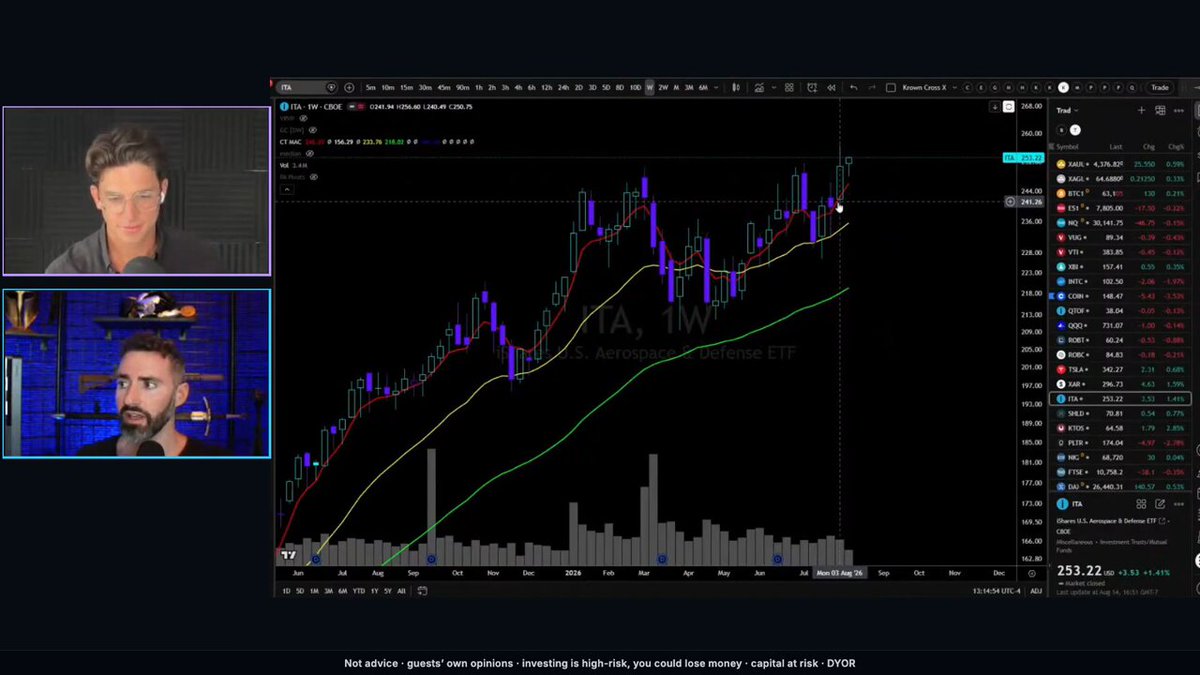The height and width of the screenshot is (675, 1200).
Task: Select the 2W timeframe
Action: pos(664,87)
